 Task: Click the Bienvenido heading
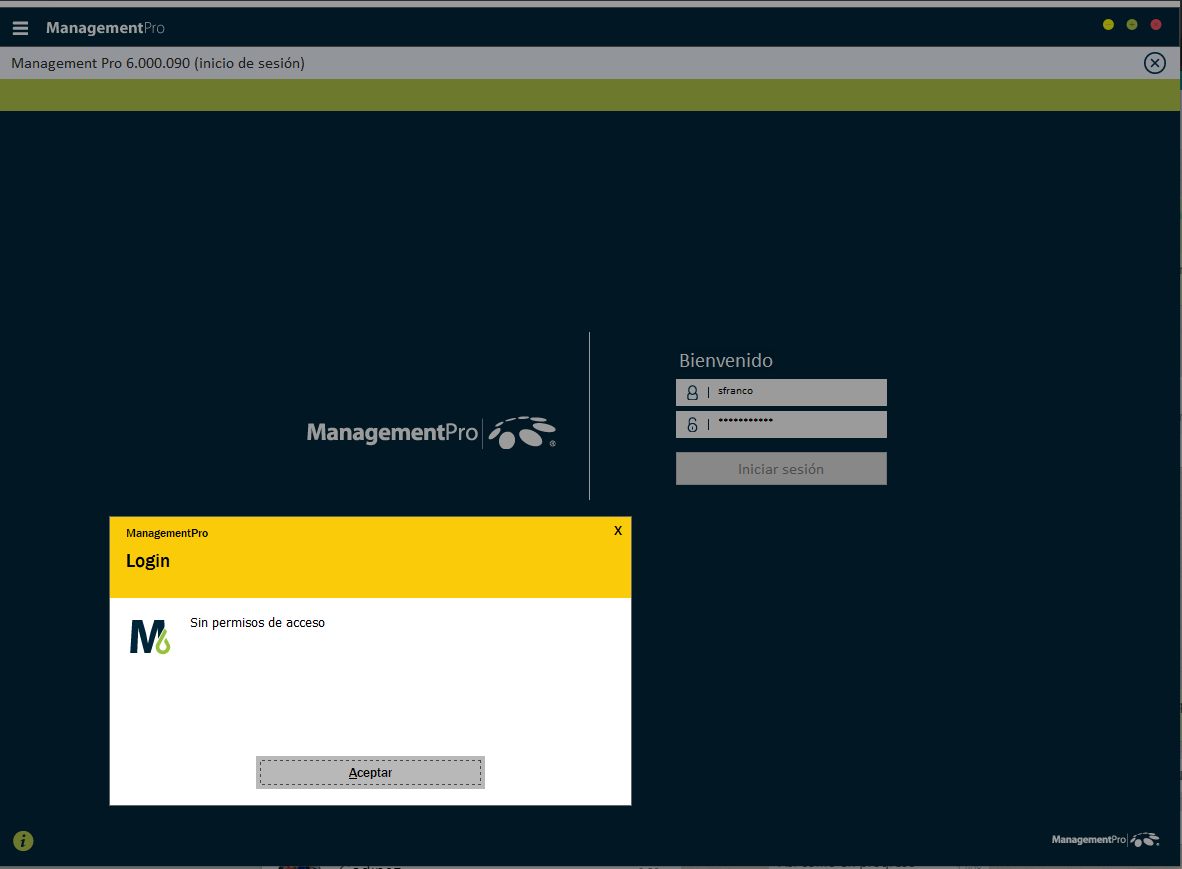tap(725, 360)
